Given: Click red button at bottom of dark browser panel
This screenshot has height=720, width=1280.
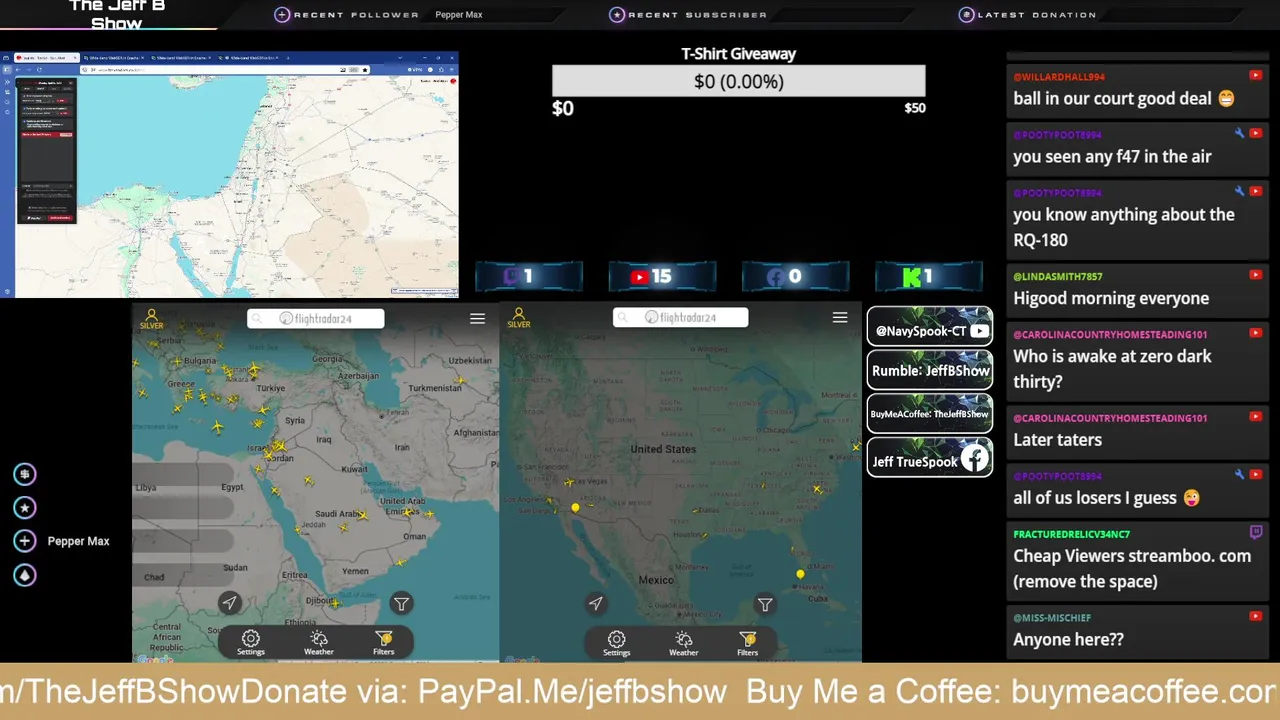Looking at the screenshot, I should point(60,218).
